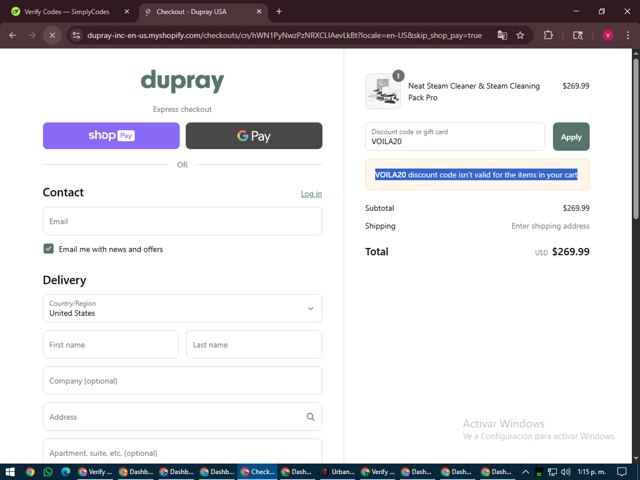Open the Google Translate page icon
Image resolution: width=640 pixels, height=480 pixels.
502,36
